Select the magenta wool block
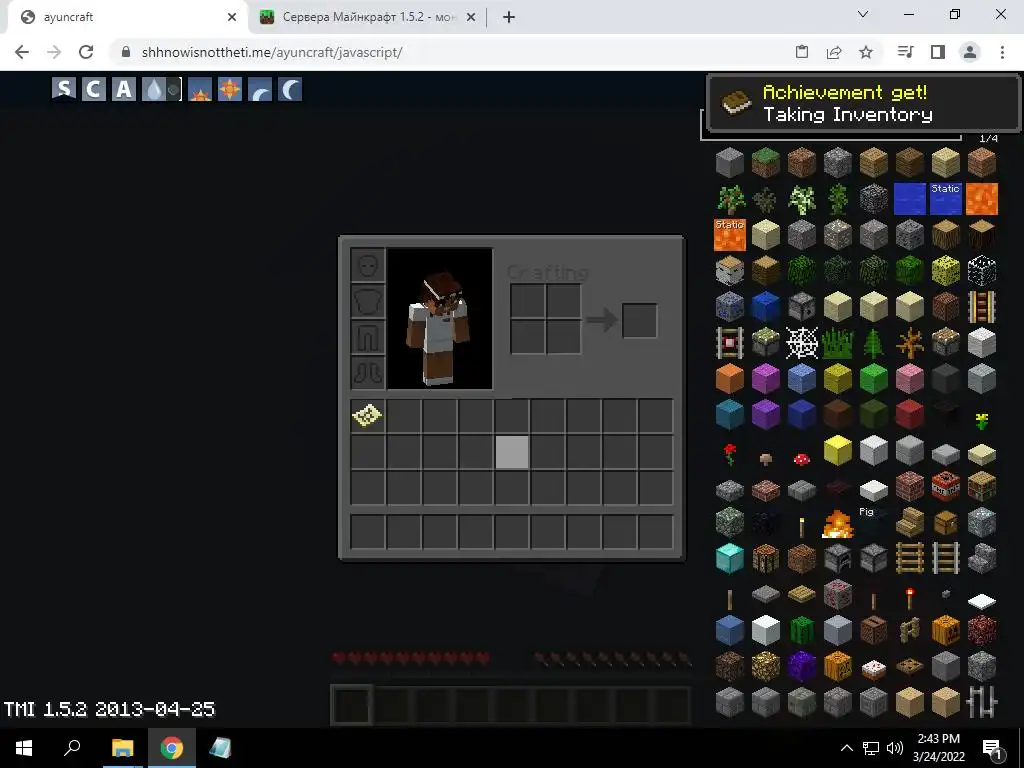 [x=765, y=378]
